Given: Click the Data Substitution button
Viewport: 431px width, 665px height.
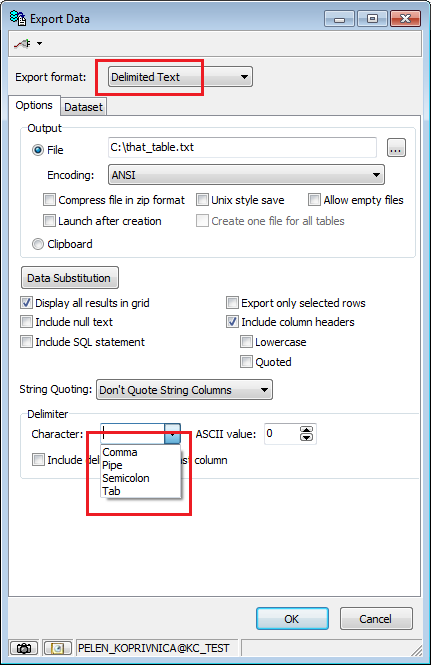Looking at the screenshot, I should pos(70,278).
